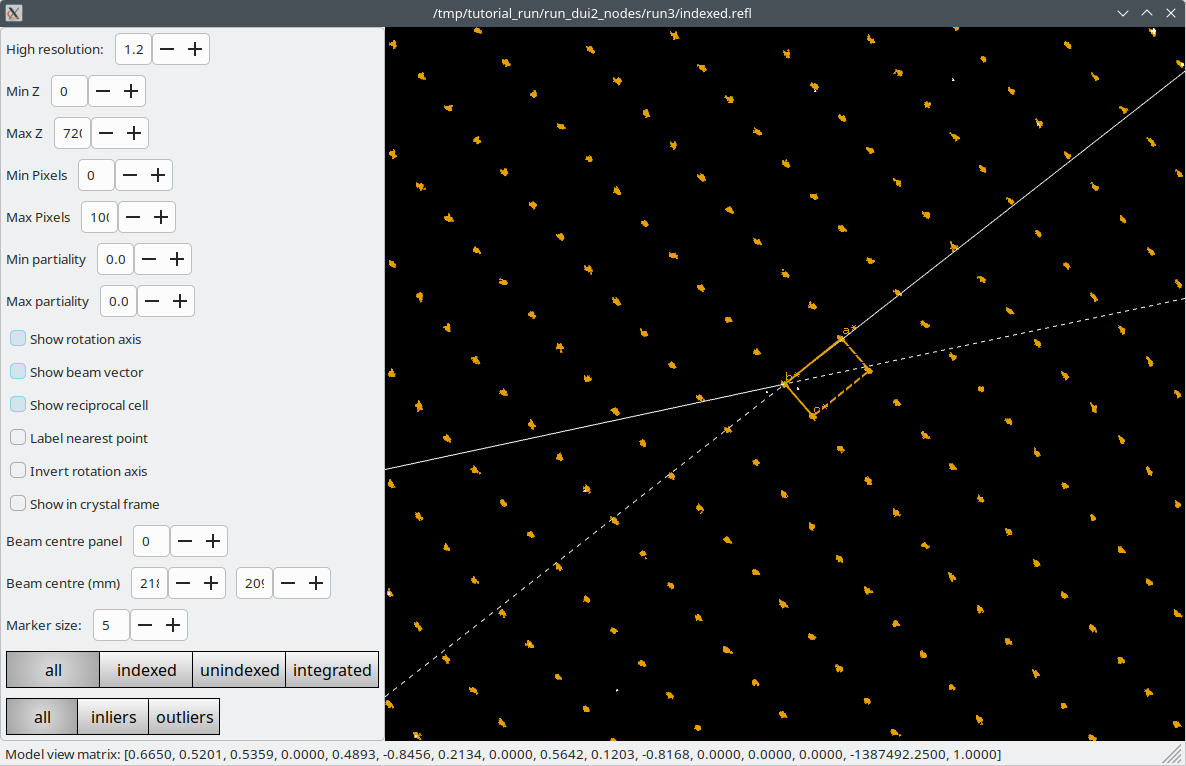The height and width of the screenshot is (766, 1186).
Task: Increase first Beam centre mm value
Action: pyautogui.click(x=211, y=583)
